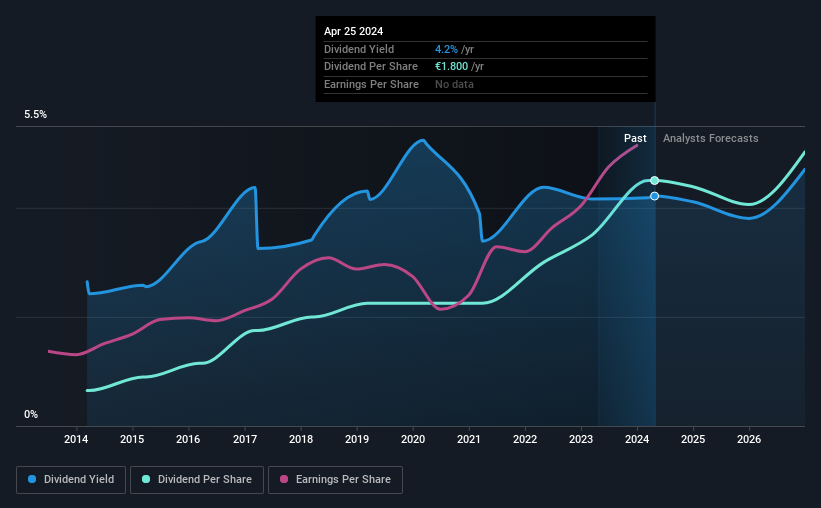Click the 2025 x-axis label
The height and width of the screenshot is (508, 821).
[693, 439]
